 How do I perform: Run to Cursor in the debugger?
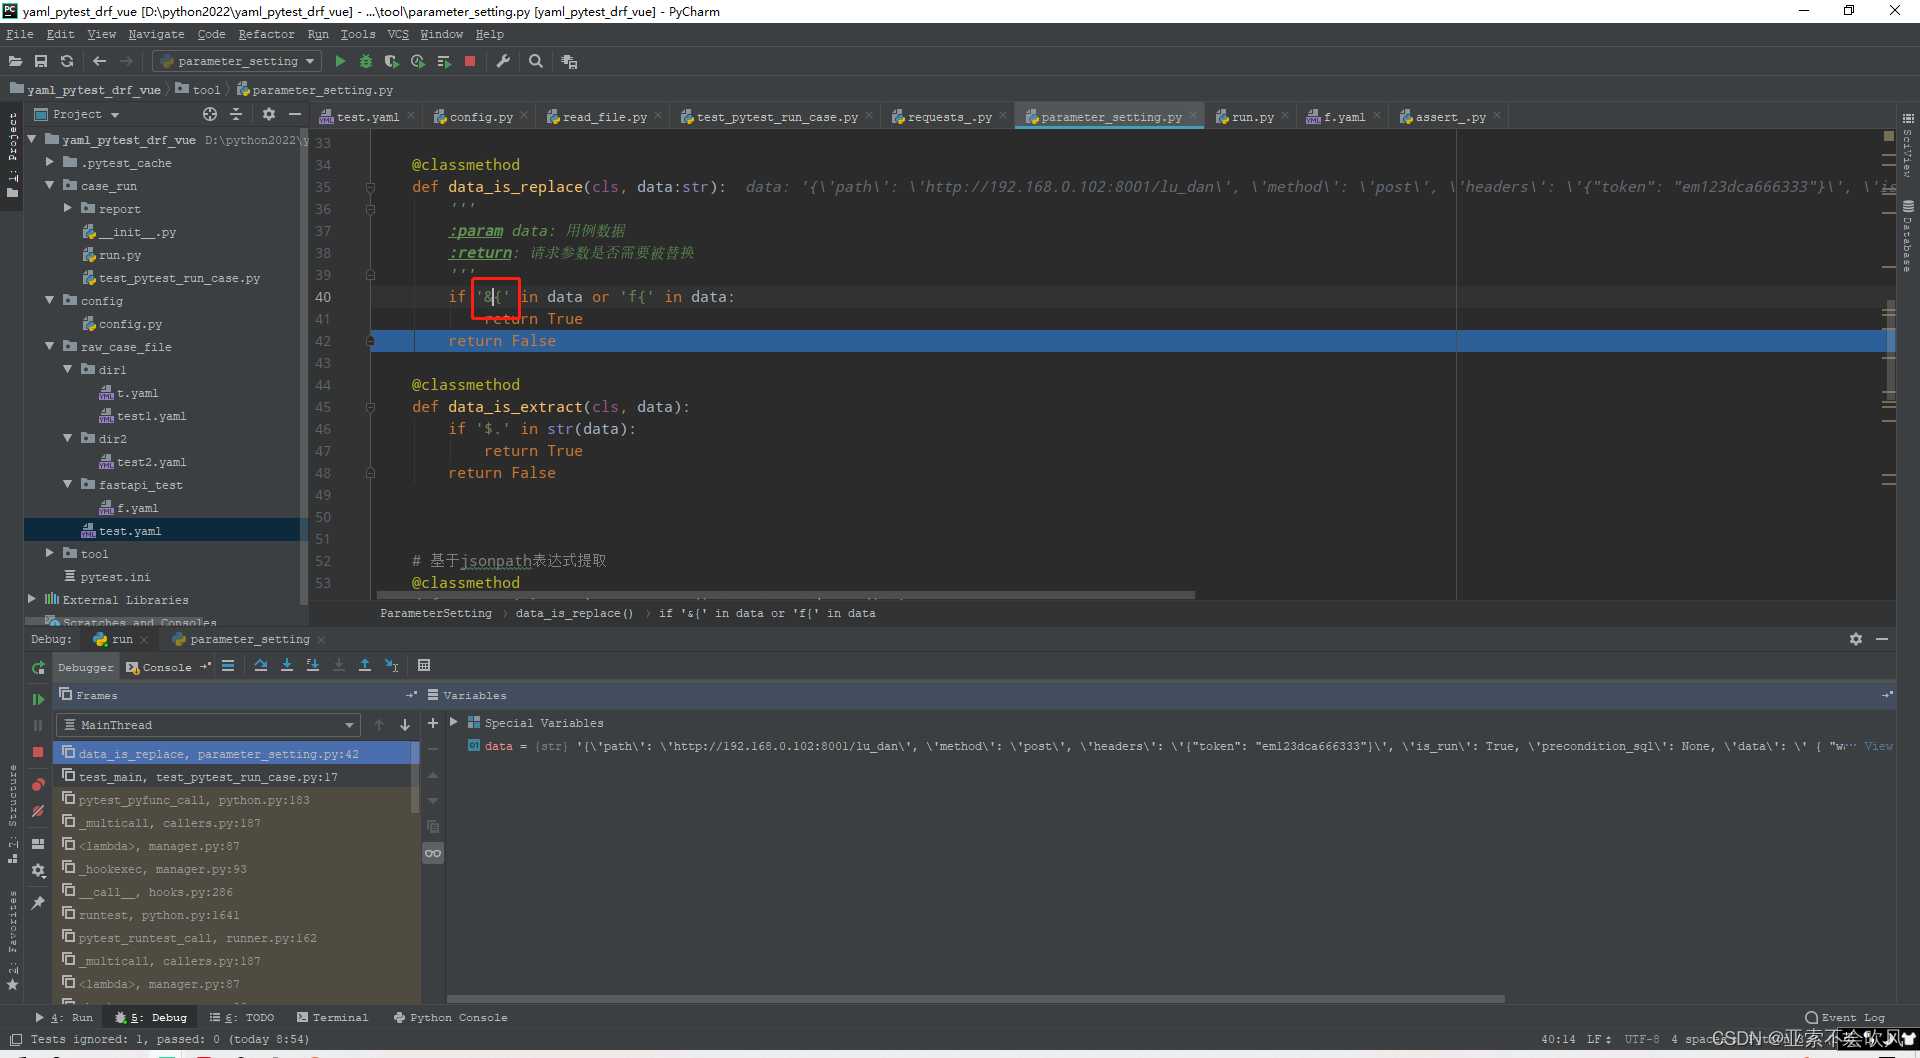[x=391, y=666]
